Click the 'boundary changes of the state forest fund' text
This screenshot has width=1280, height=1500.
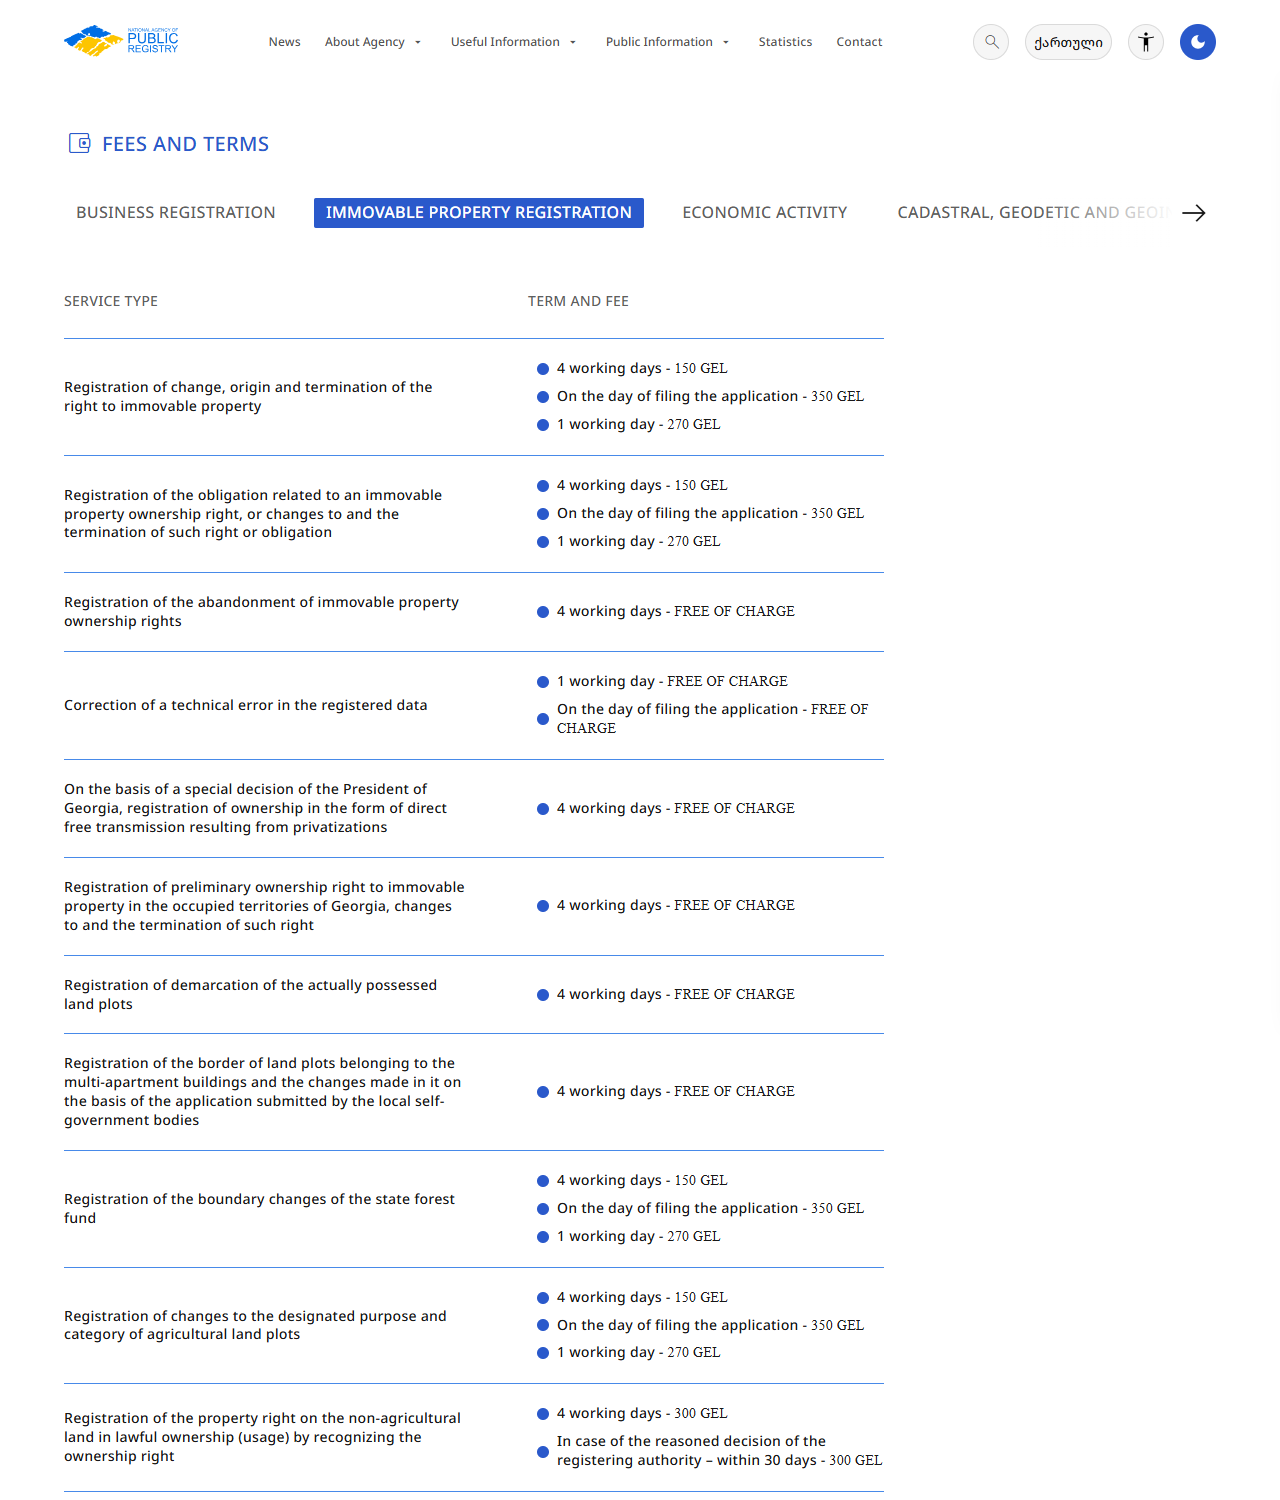click(259, 1209)
